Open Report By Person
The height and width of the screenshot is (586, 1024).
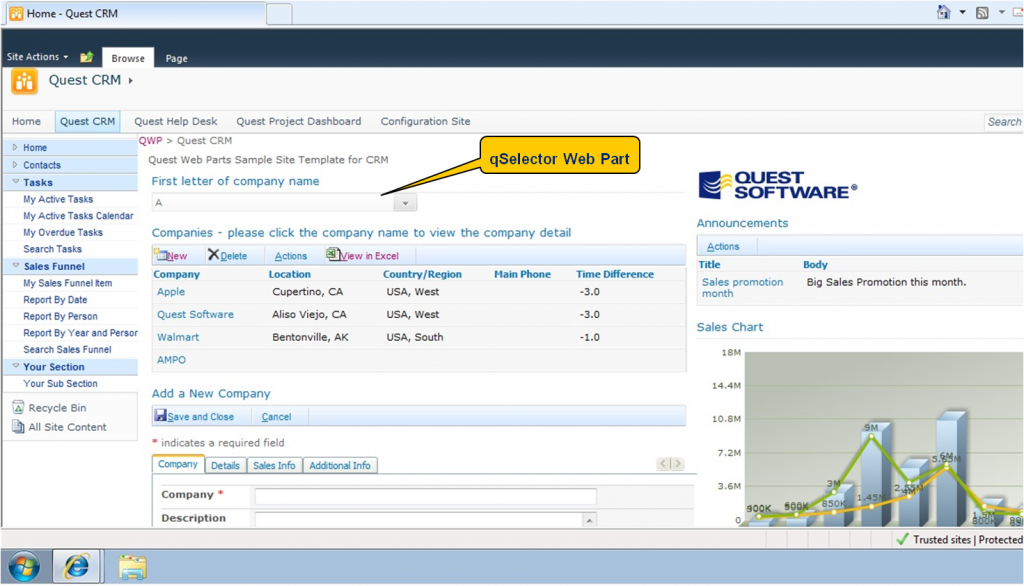point(60,316)
